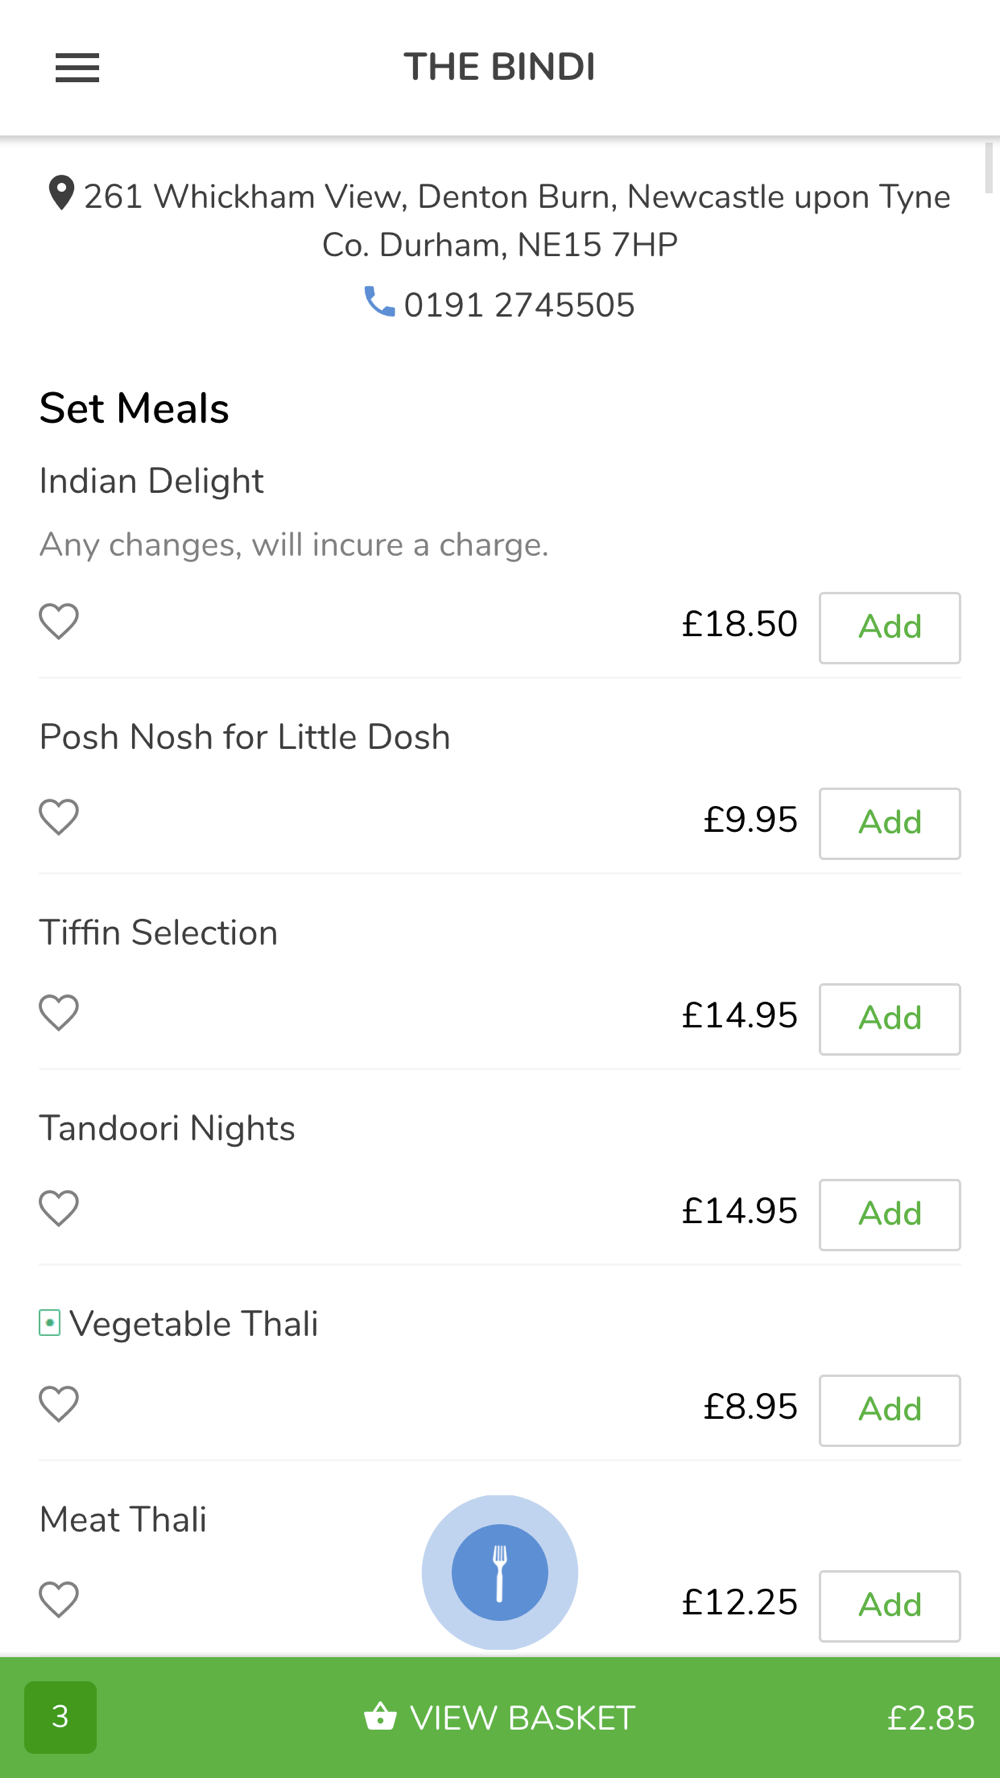Toggle heart for Tandoori Nights
Image resolution: width=1000 pixels, height=1778 pixels.
coord(59,1209)
